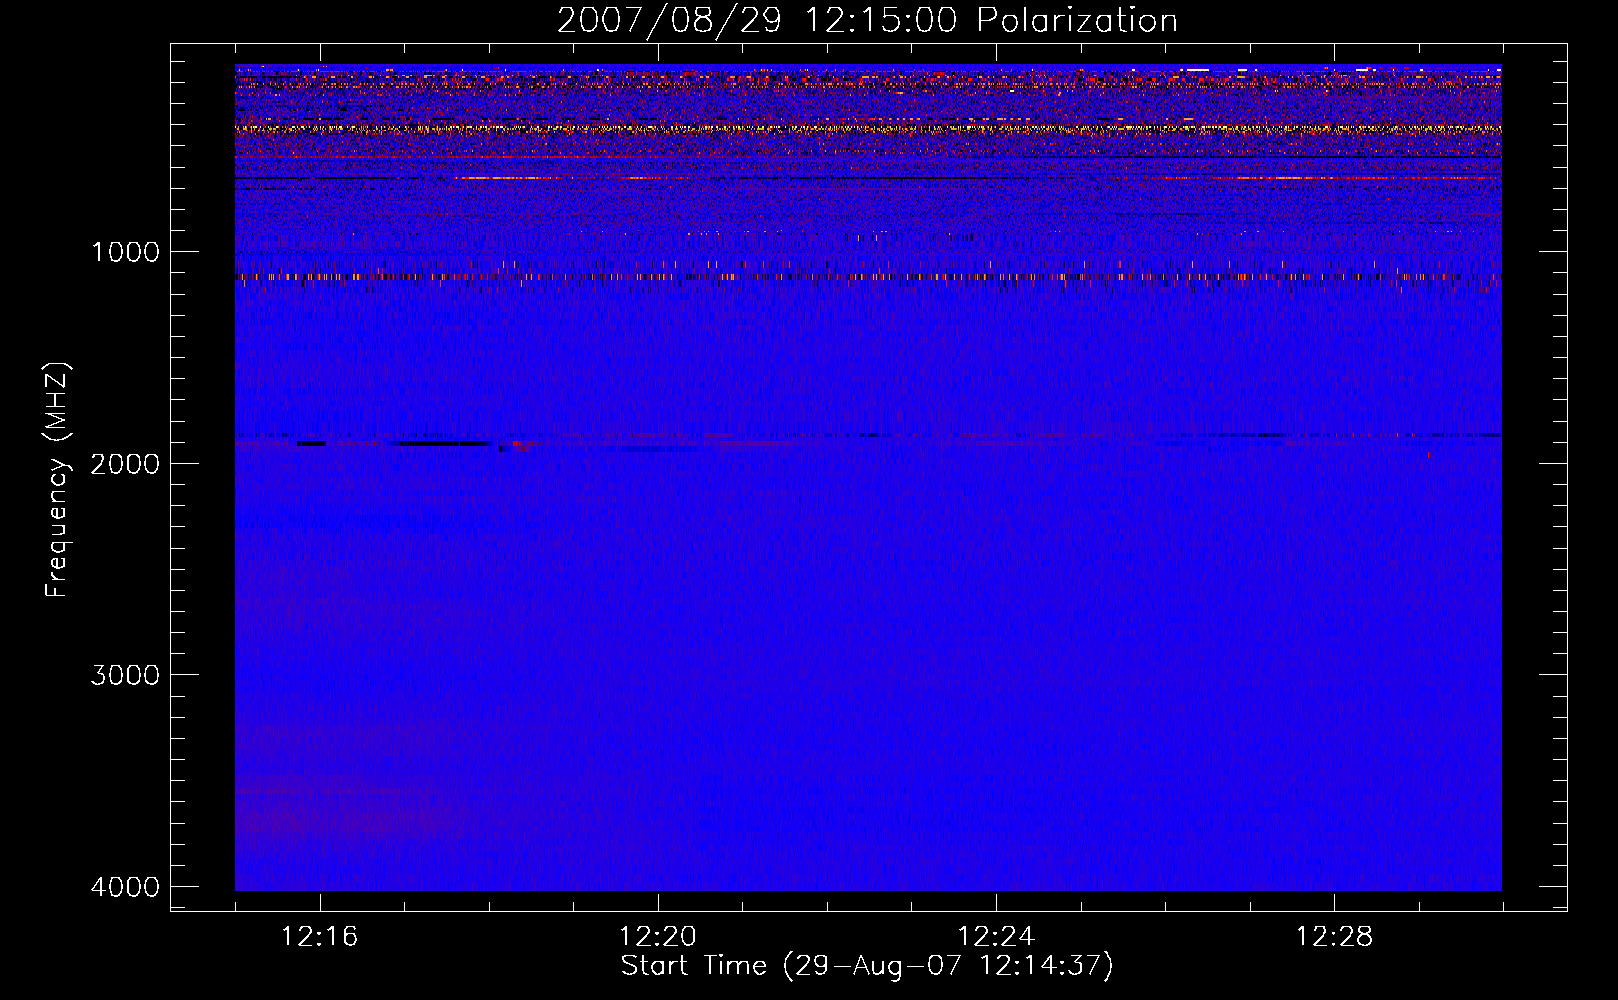Viewport: 1618px width, 1000px height.
Task: Click the plot title "2007/08/29 12:15:00 Polarization"
Action: click(x=867, y=20)
